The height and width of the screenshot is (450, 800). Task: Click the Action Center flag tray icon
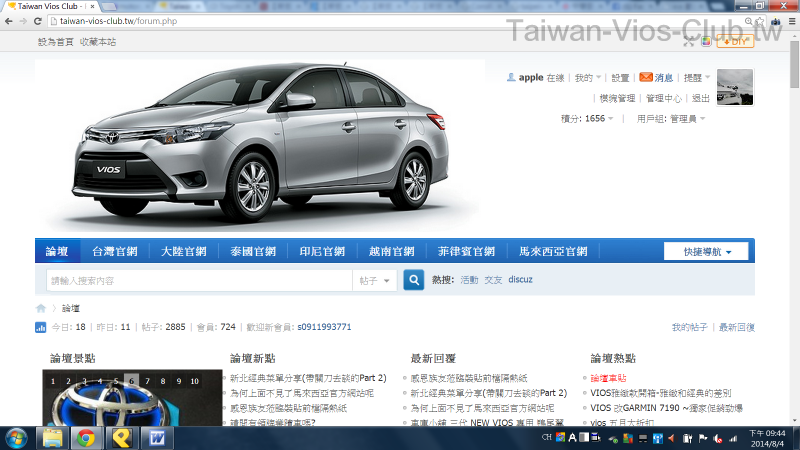point(703,438)
